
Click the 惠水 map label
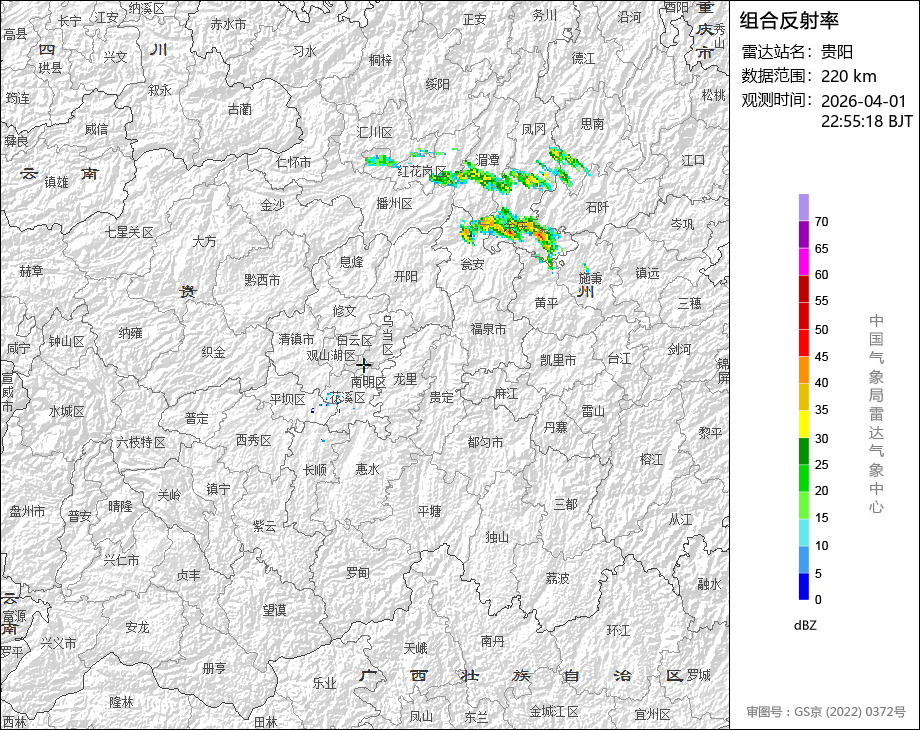[367, 469]
